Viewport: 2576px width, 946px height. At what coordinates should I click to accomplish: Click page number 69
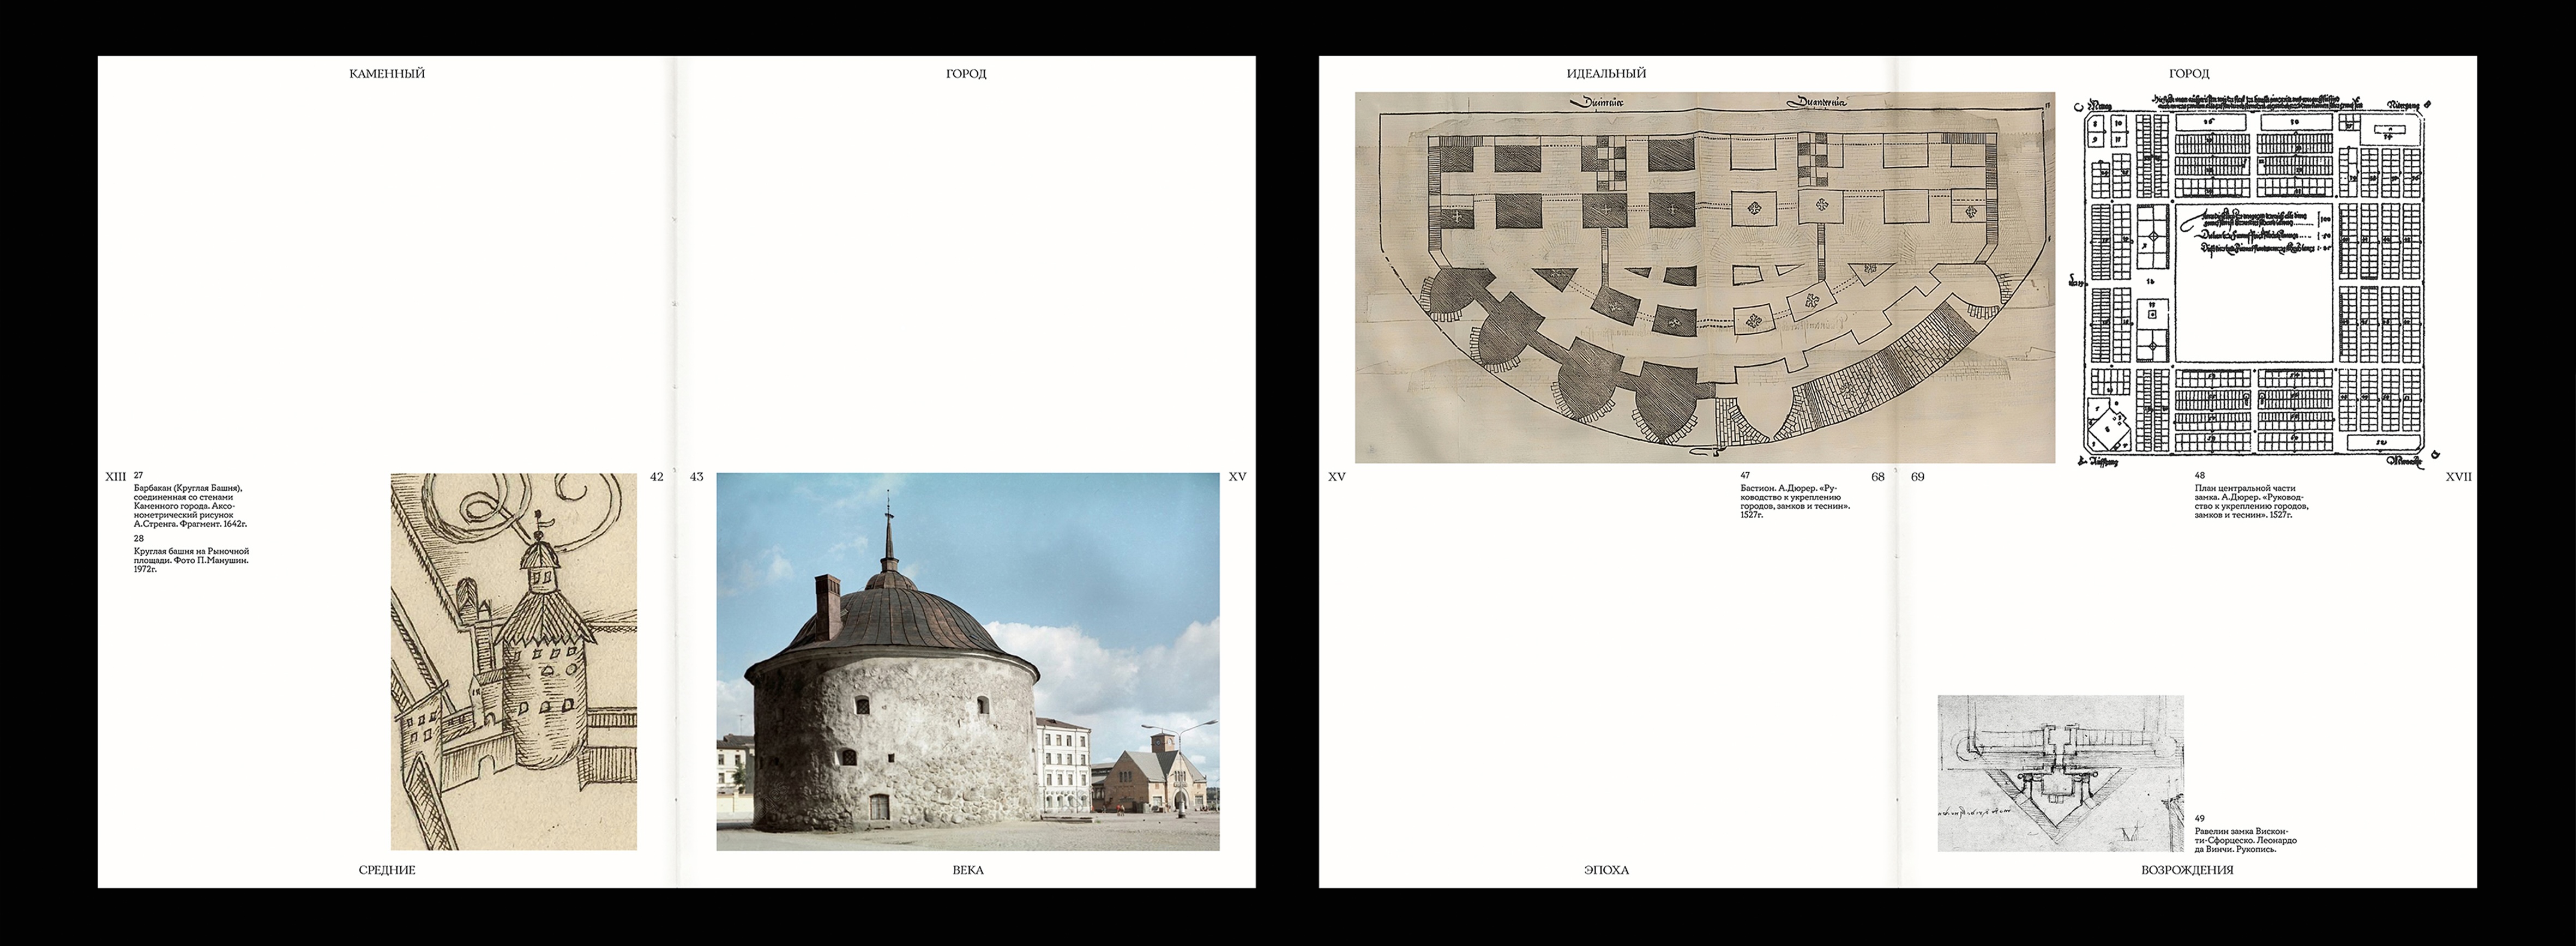coord(1917,477)
